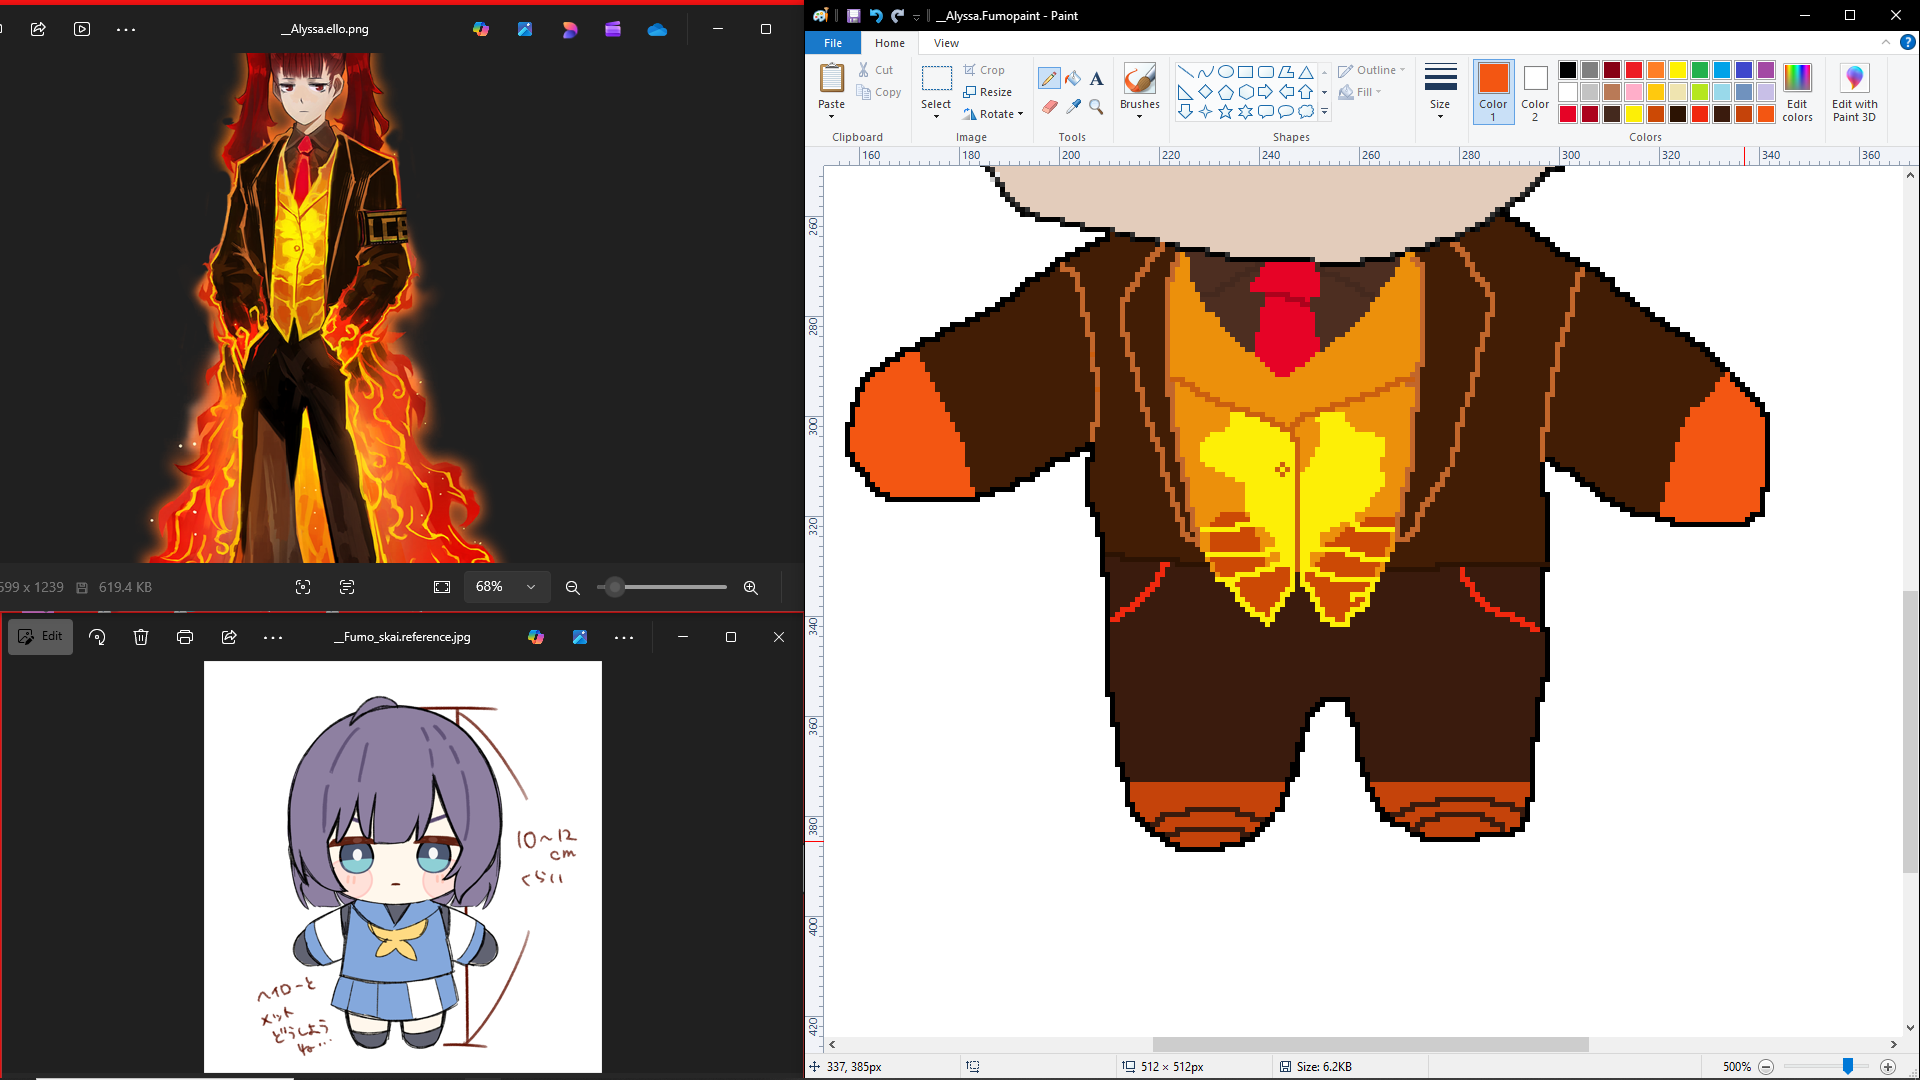
Task: Select the Eraser tool
Action: tap(1048, 106)
